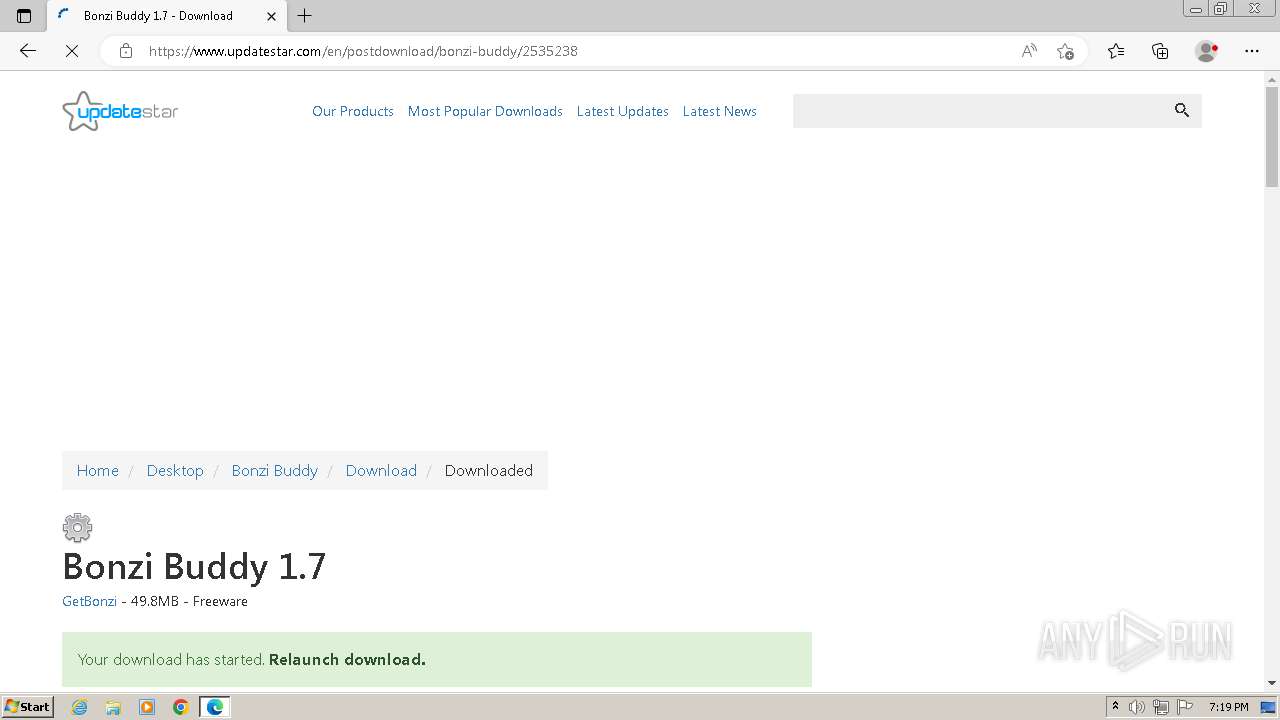This screenshot has width=1280, height=720.
Task: Click the taskbar clock 7:19 PM
Action: click(x=1229, y=707)
